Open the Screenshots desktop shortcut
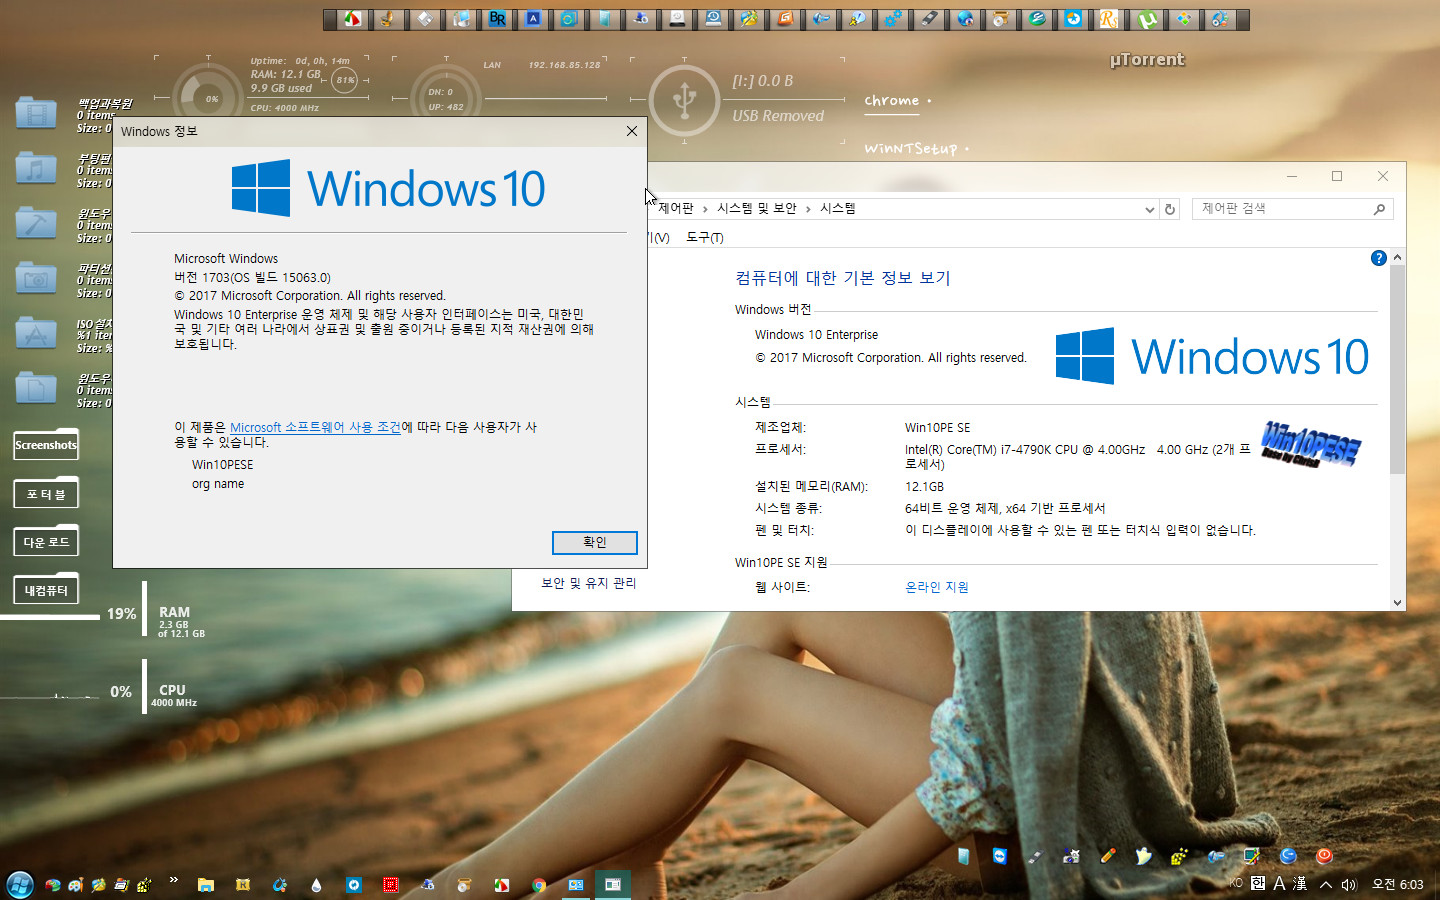The image size is (1440, 900). click(x=46, y=445)
